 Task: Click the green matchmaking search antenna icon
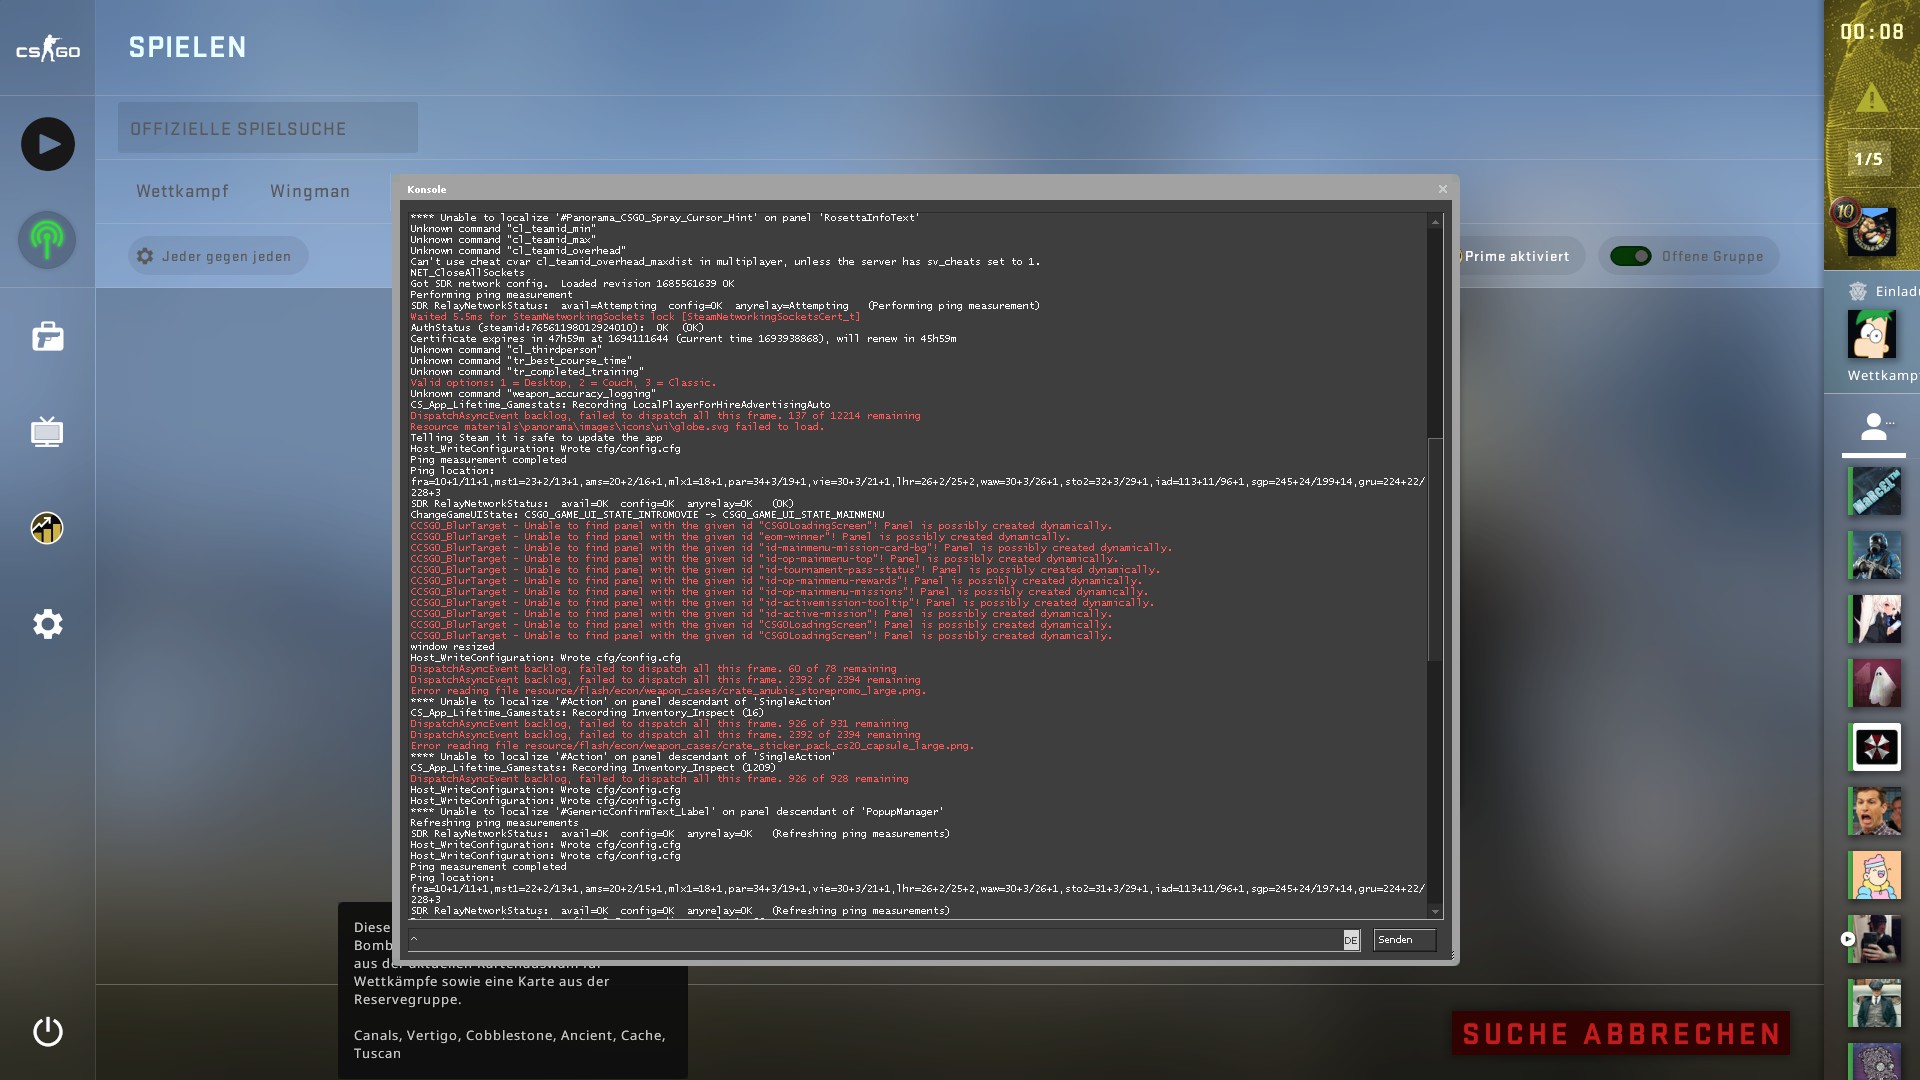(x=47, y=240)
